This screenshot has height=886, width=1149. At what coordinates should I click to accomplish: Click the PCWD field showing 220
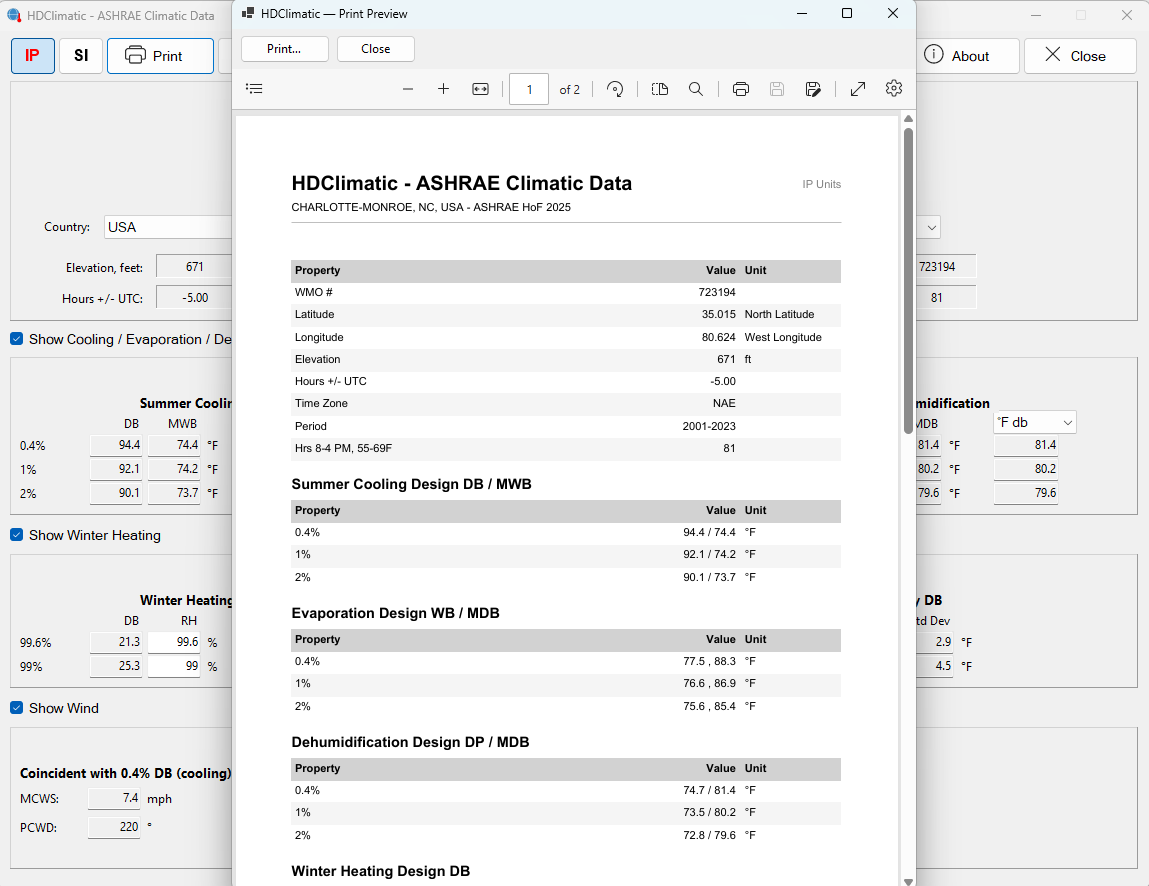pos(114,827)
